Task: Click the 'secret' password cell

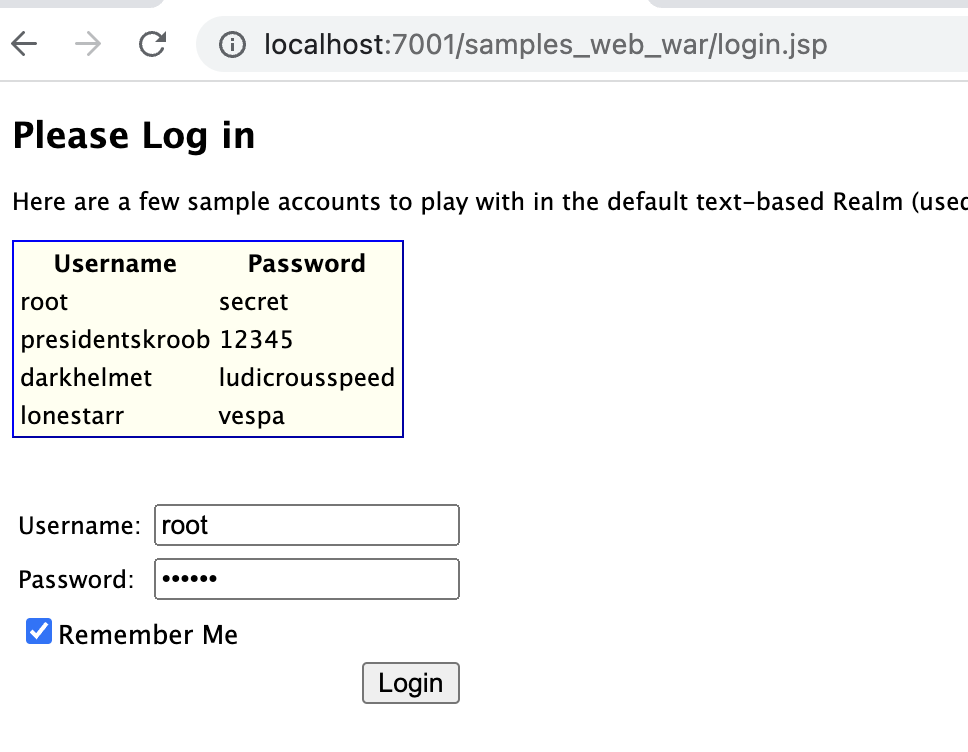Action: pyautogui.click(x=253, y=302)
